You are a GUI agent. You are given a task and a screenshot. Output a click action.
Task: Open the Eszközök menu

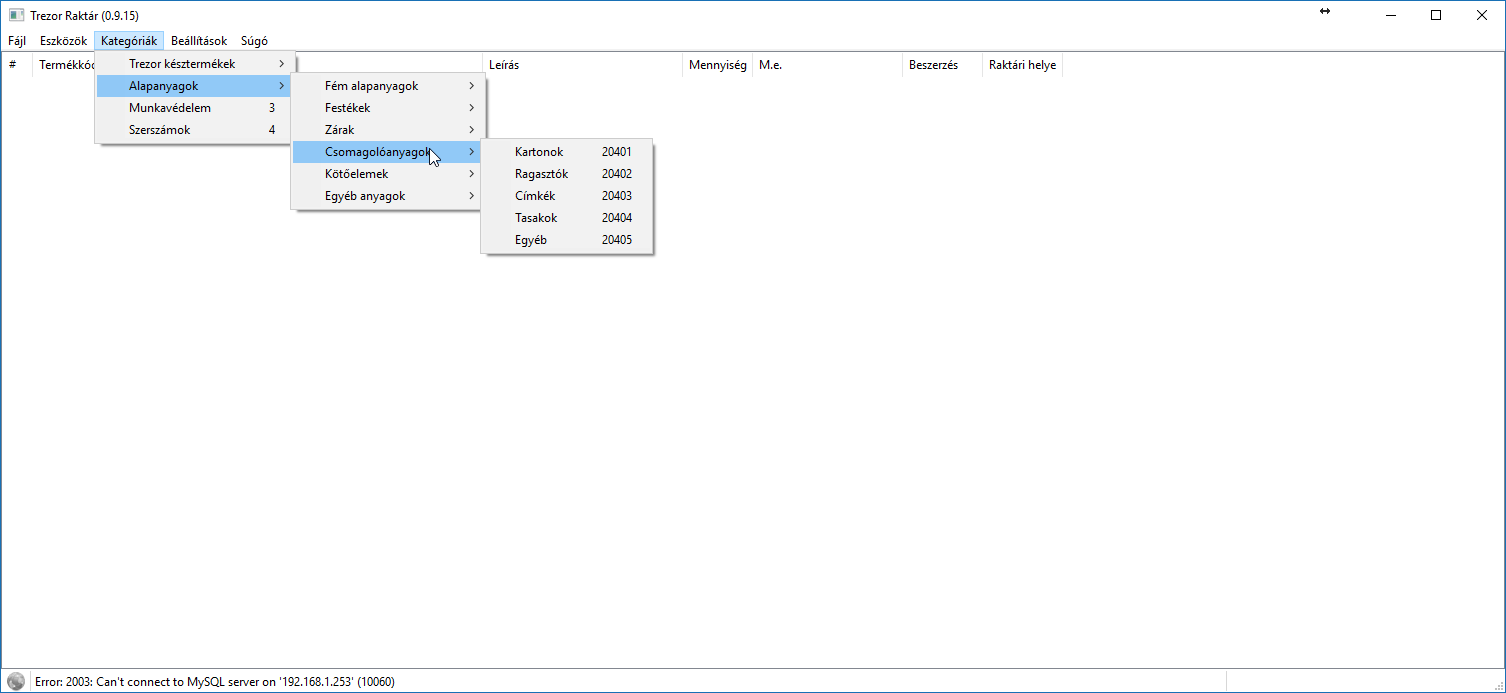point(63,41)
